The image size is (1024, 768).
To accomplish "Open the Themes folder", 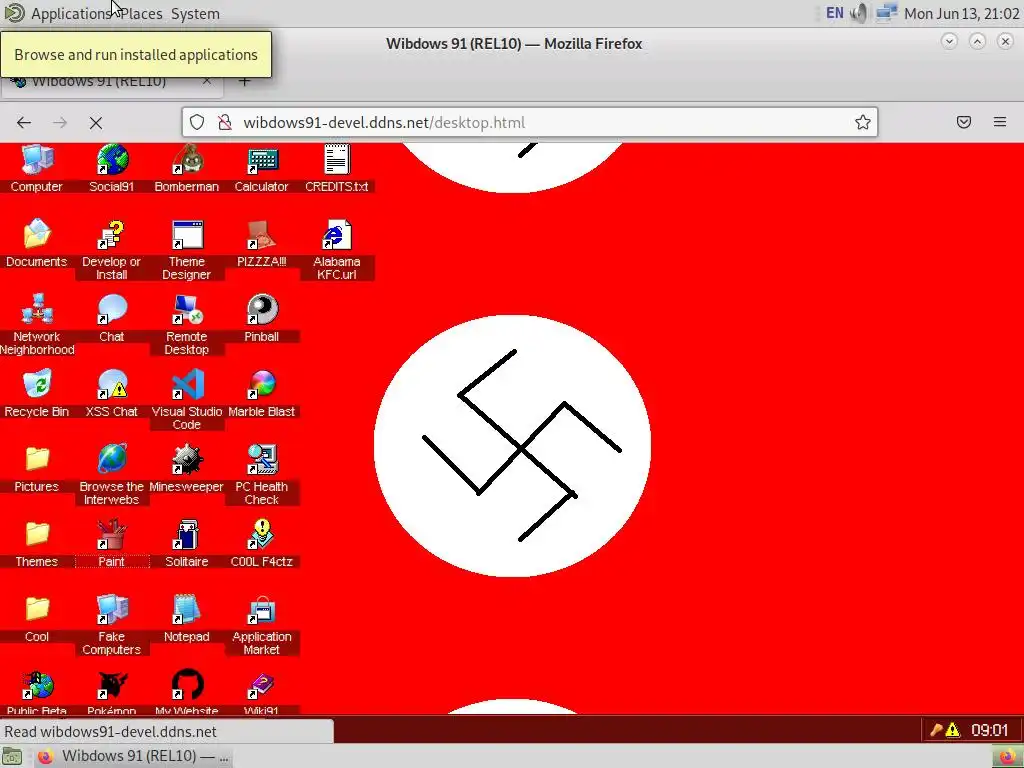I will [37, 545].
